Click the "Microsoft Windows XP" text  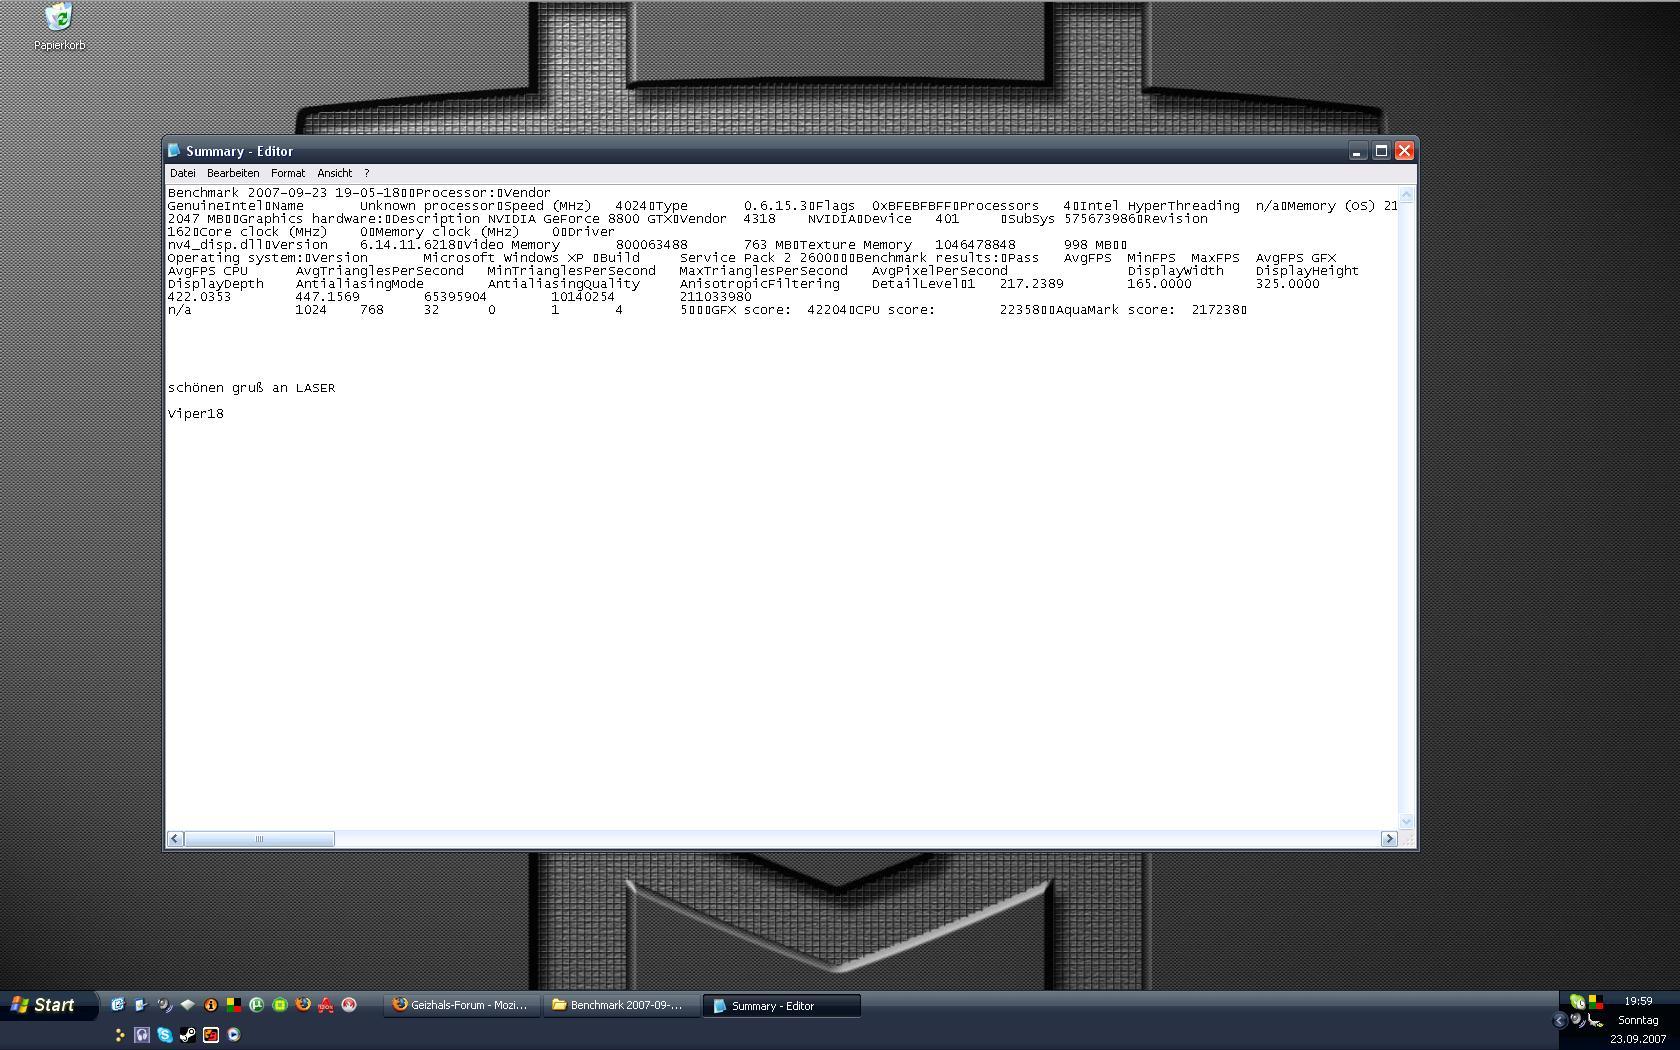(503, 258)
